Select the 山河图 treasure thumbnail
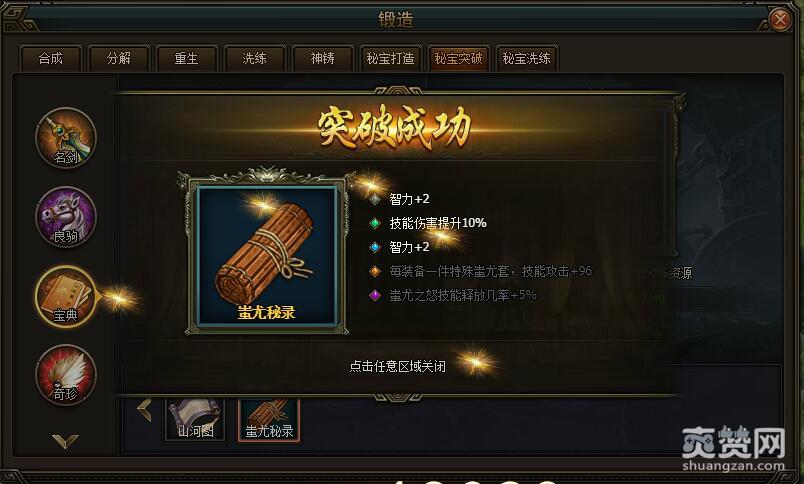Screen dimensions: 804x484 (195, 419)
